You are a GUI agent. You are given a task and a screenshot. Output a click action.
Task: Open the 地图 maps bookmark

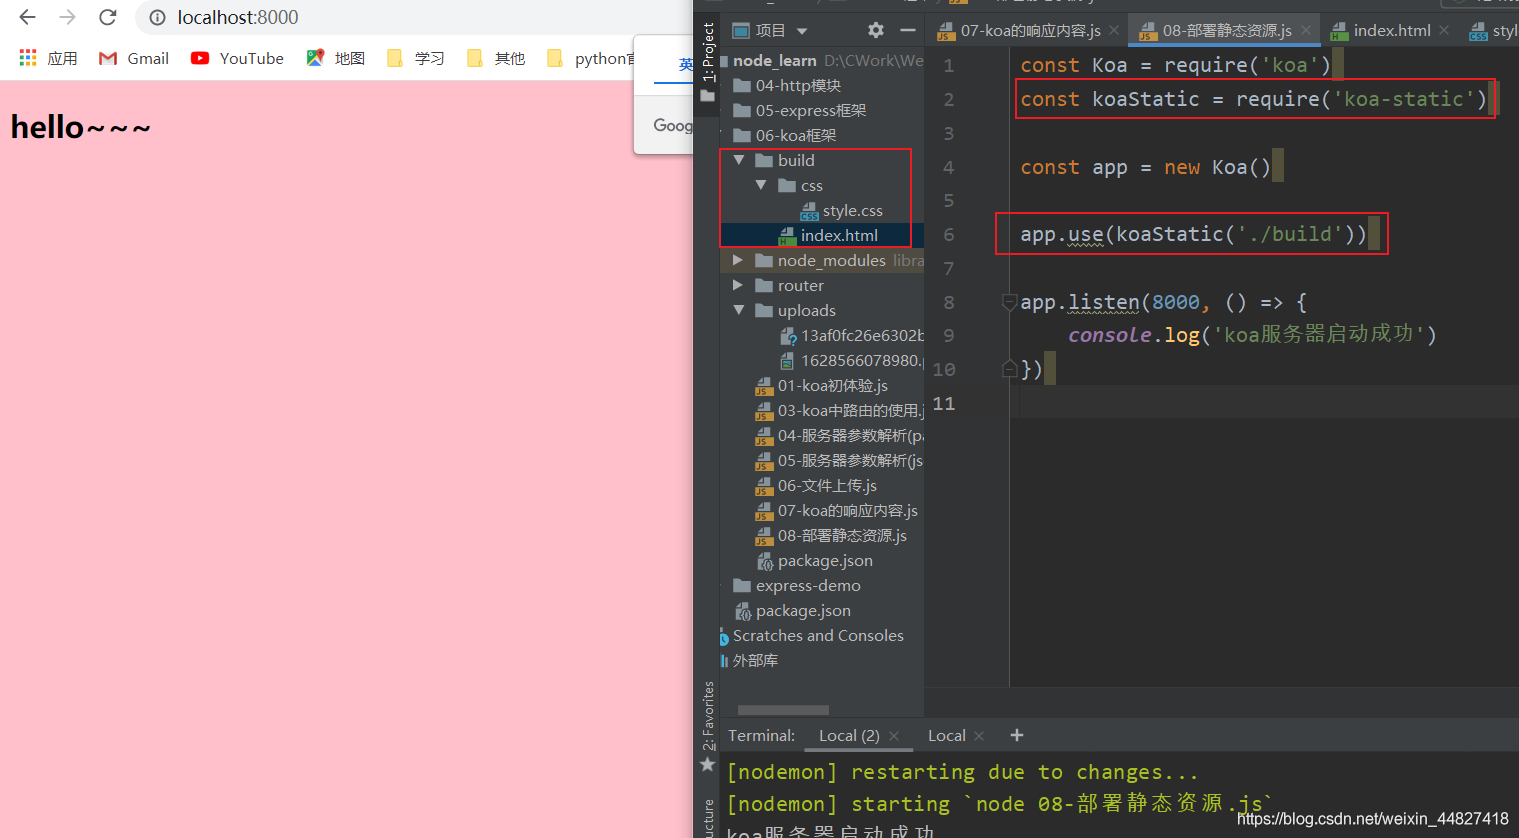[336, 58]
